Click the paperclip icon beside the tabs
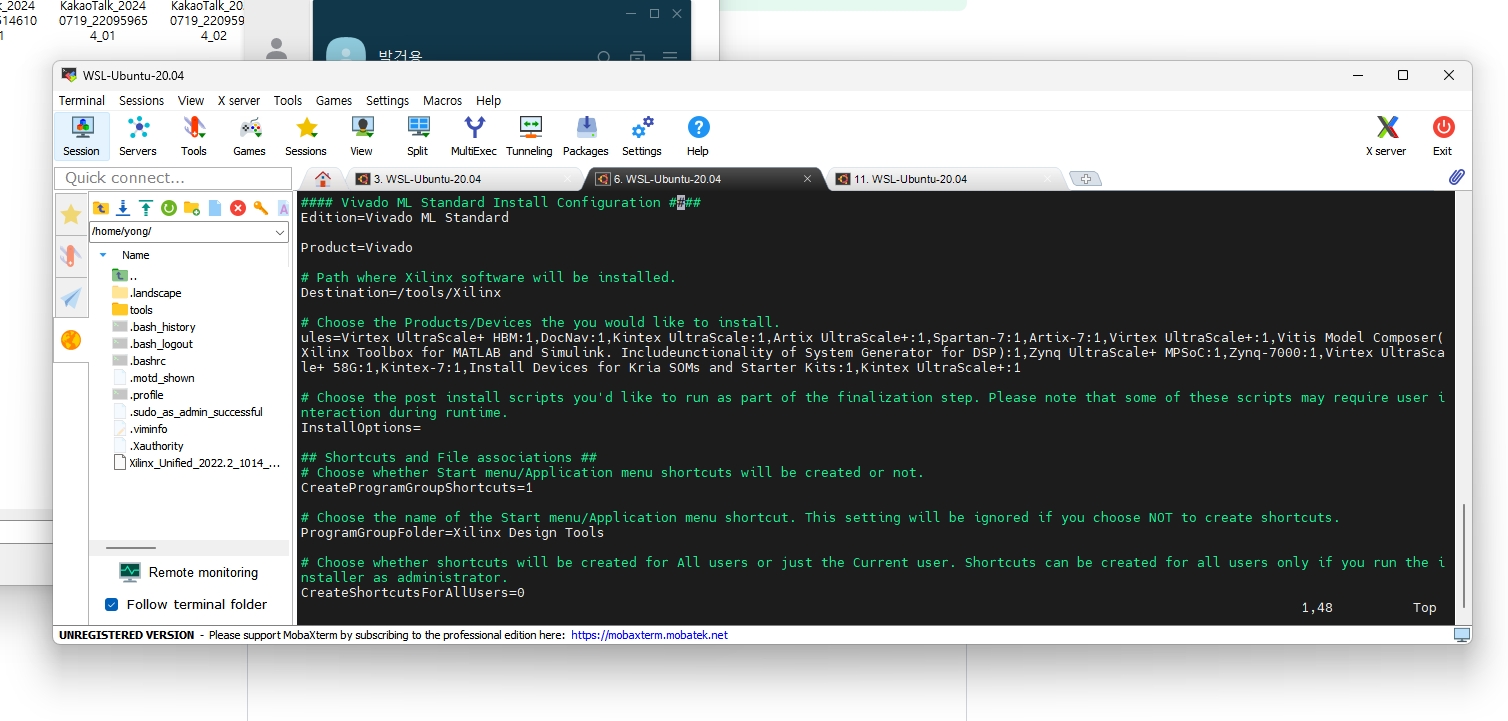 click(1456, 177)
